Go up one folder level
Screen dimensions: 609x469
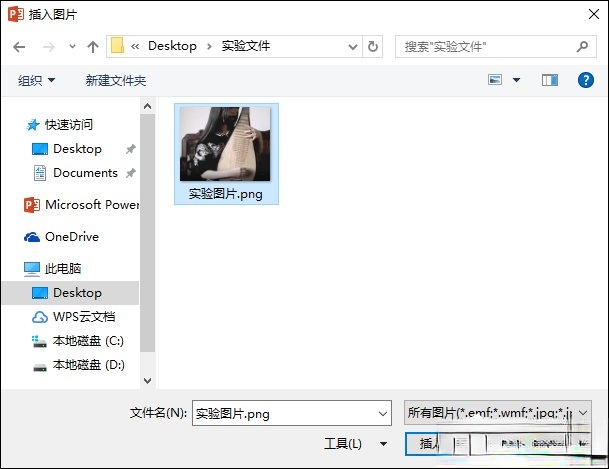tap(93, 47)
